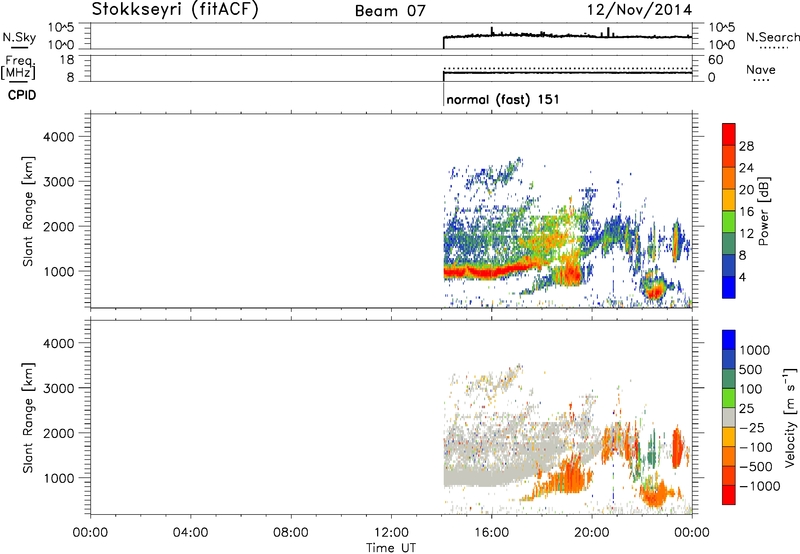Select the normal (fast) 151 mode text
Image resolution: width=800 pixels, height=554 pixels.
pyautogui.click(x=503, y=99)
